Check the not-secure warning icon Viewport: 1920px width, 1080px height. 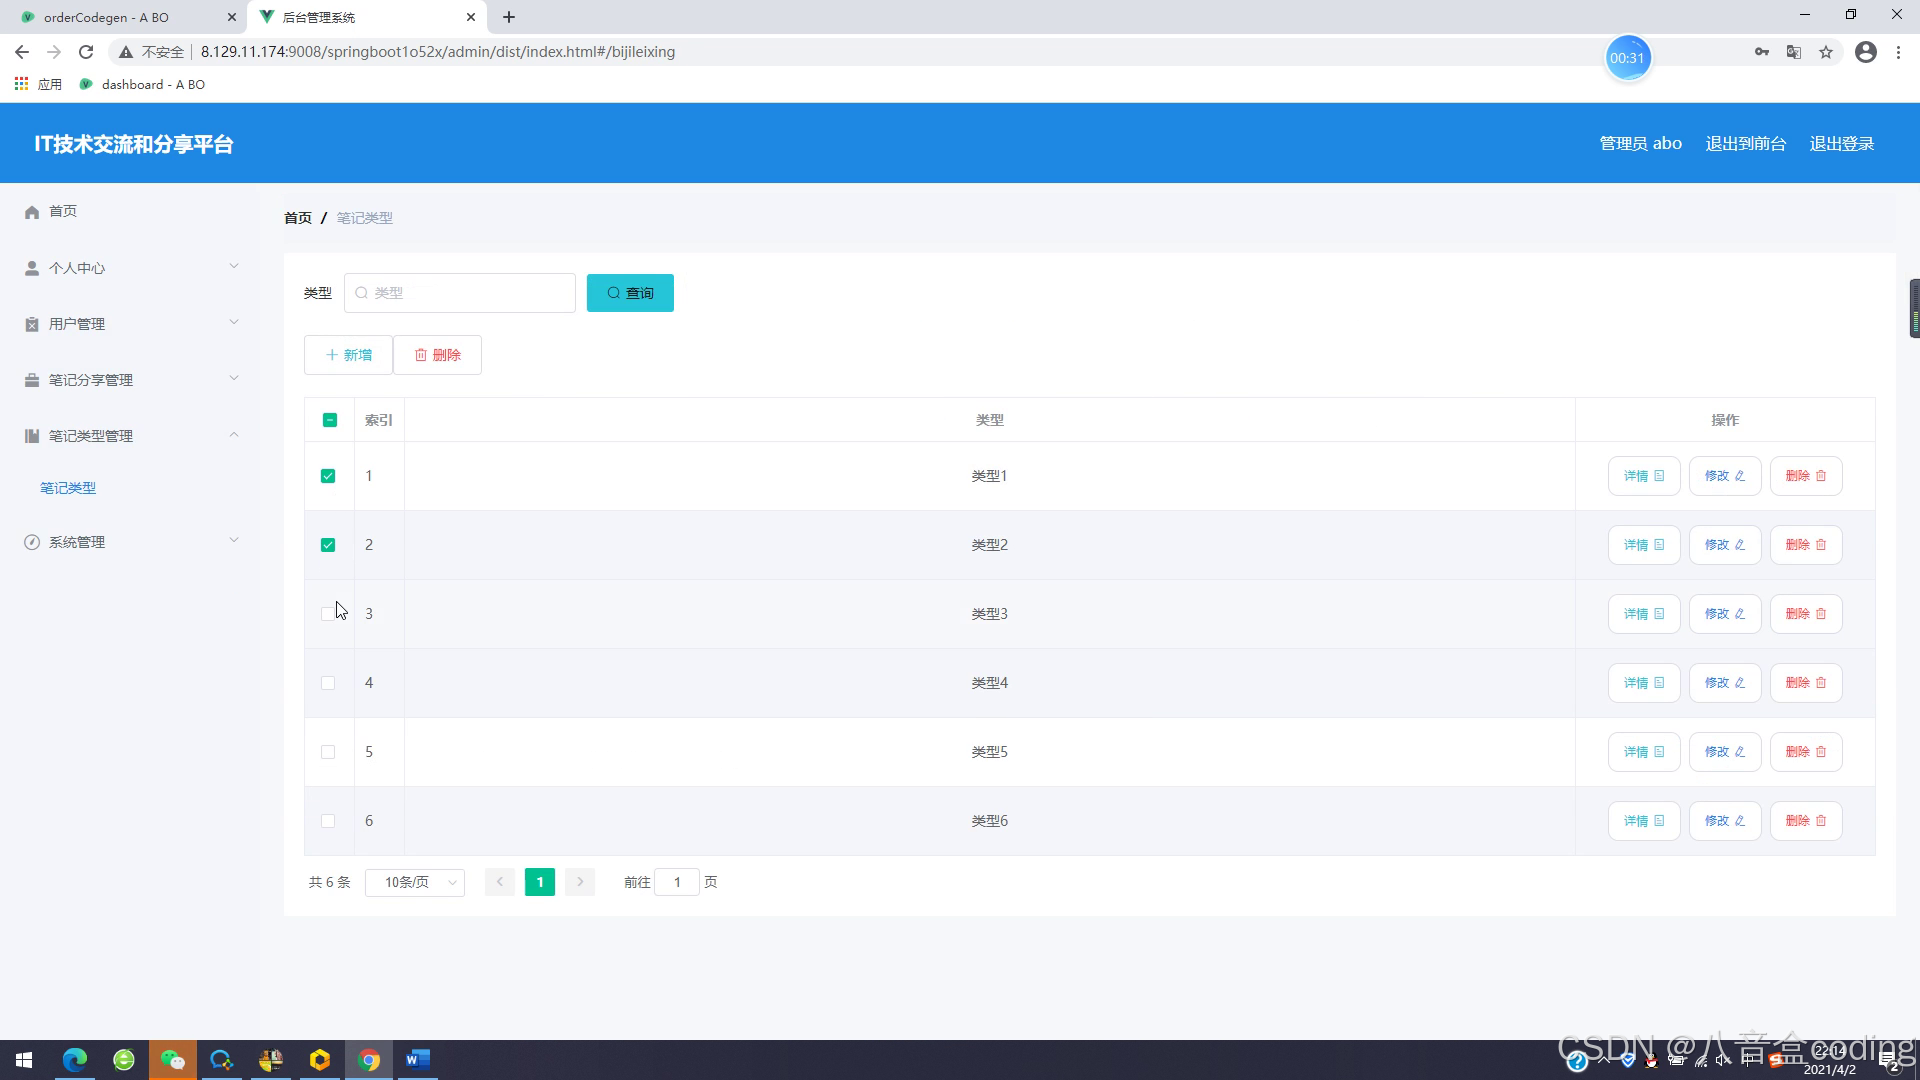pyautogui.click(x=126, y=52)
